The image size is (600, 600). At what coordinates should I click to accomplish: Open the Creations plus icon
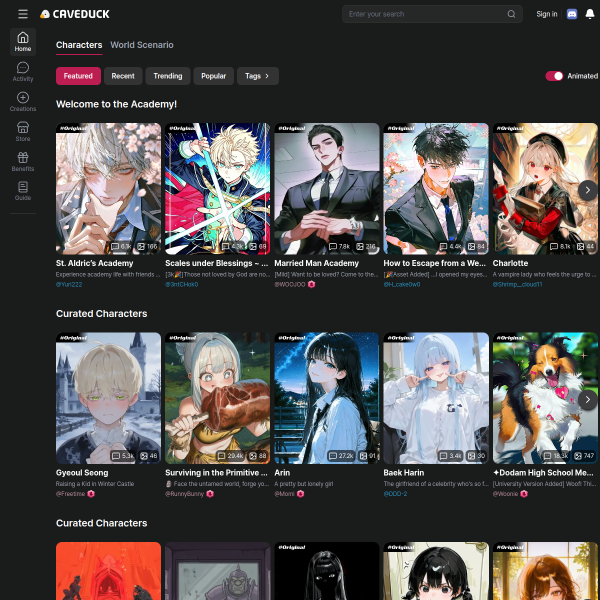[x=23, y=101]
